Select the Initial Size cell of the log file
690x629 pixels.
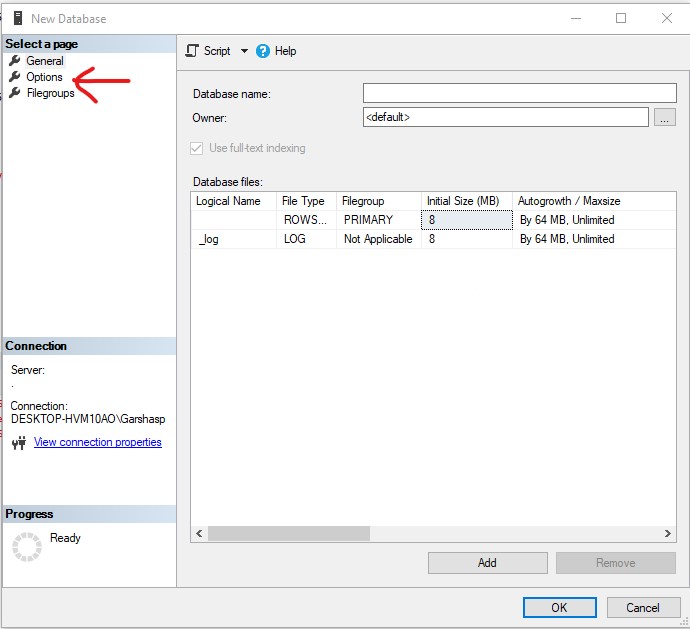pyautogui.click(x=466, y=239)
